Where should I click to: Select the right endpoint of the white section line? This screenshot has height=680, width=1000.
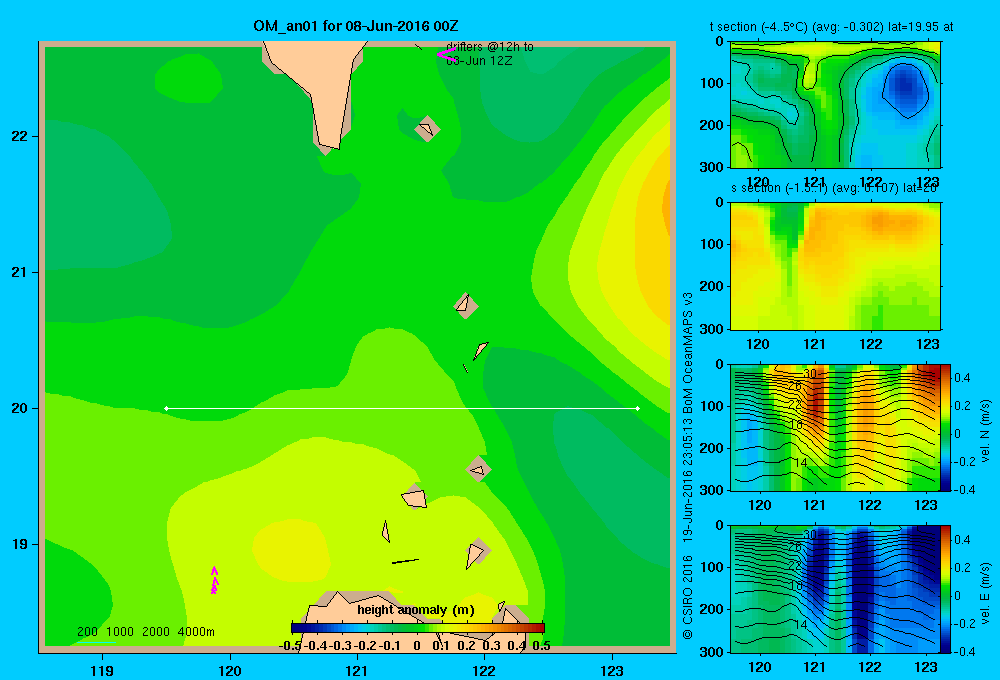tap(638, 408)
